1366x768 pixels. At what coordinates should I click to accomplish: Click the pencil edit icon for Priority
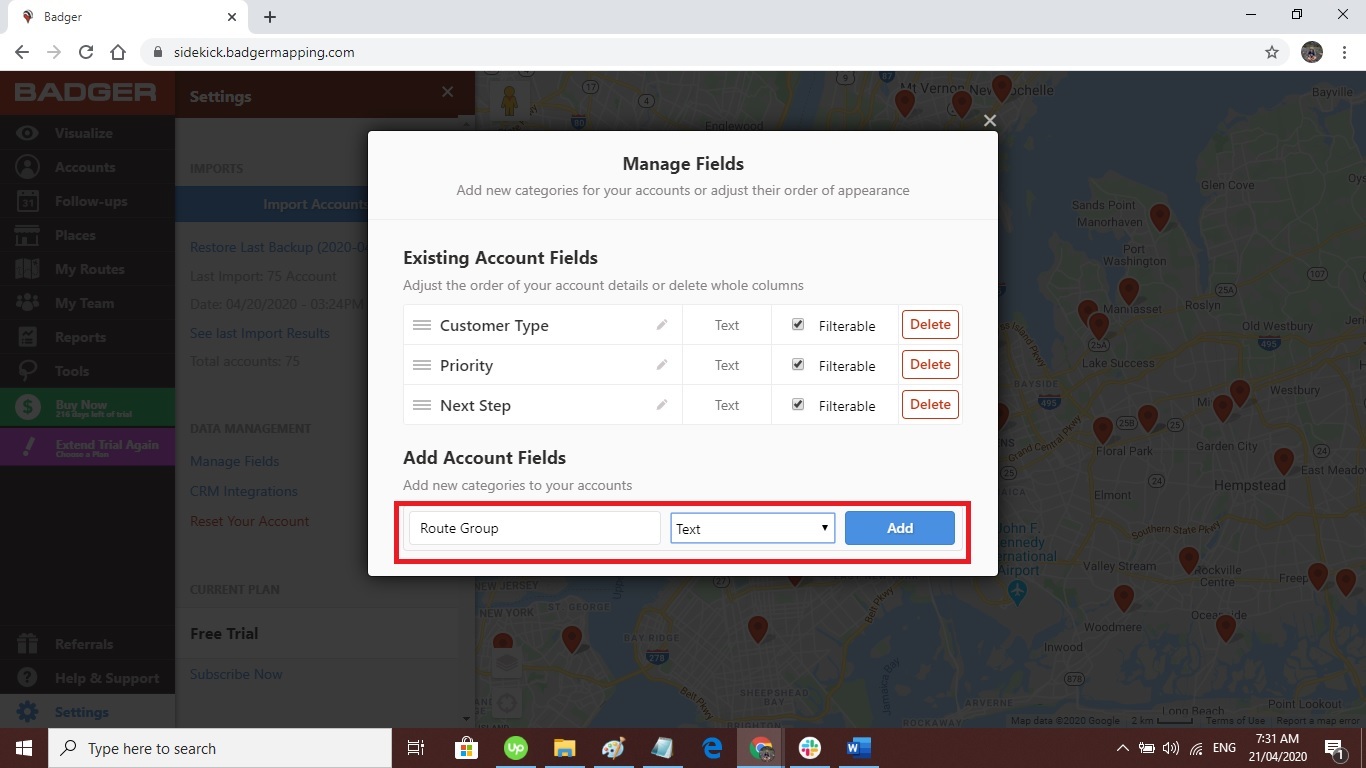pos(661,365)
